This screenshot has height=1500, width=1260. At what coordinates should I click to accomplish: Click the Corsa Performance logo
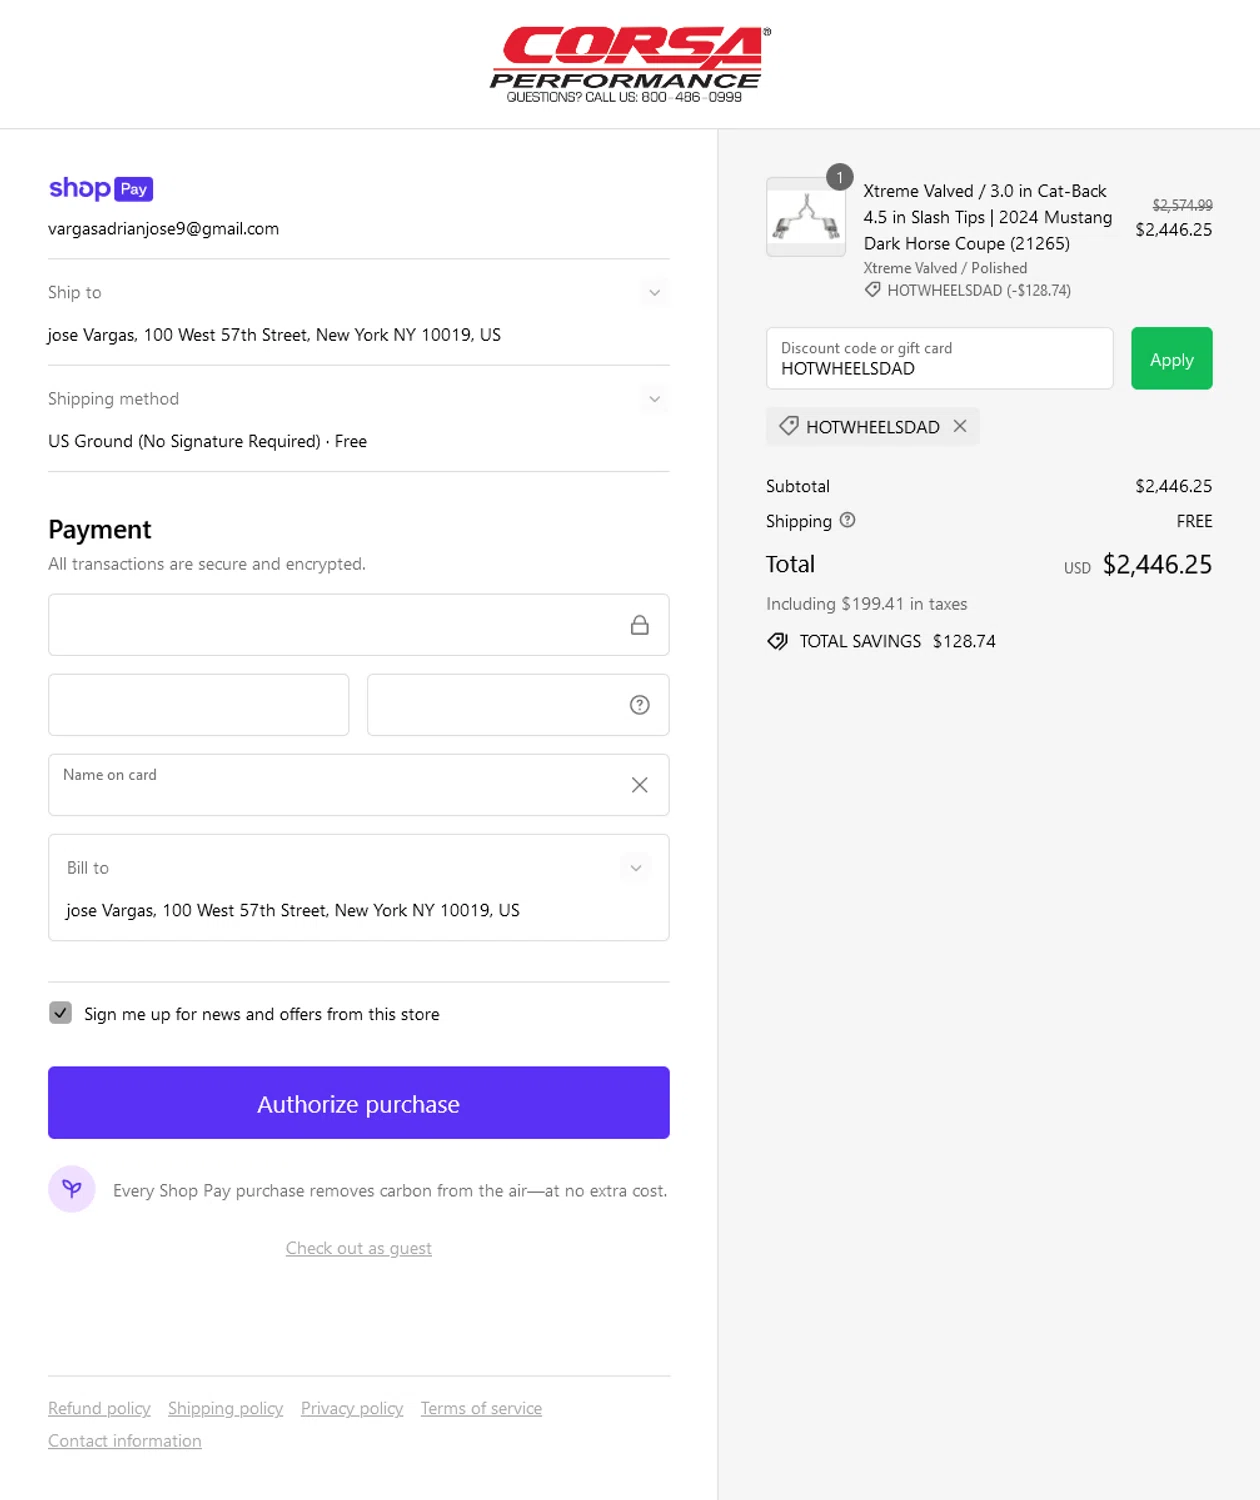point(629,64)
